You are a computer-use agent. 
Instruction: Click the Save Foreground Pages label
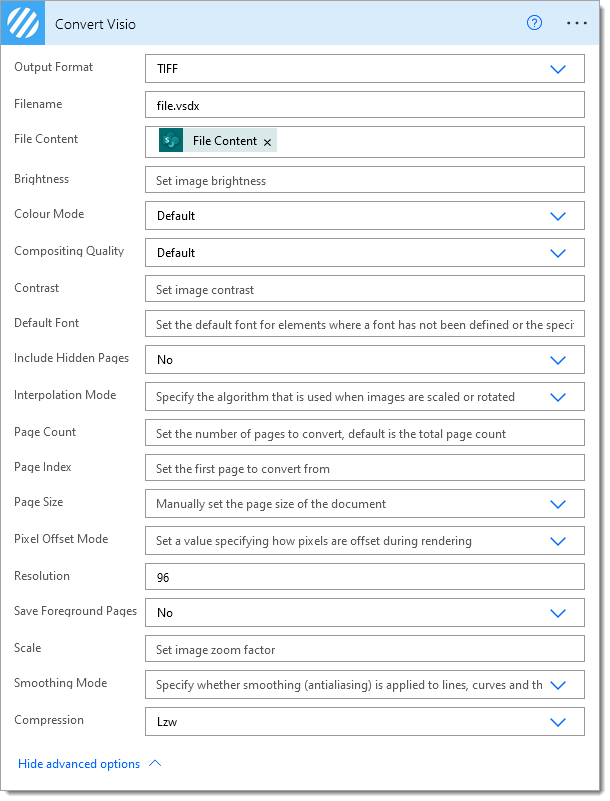coord(76,611)
